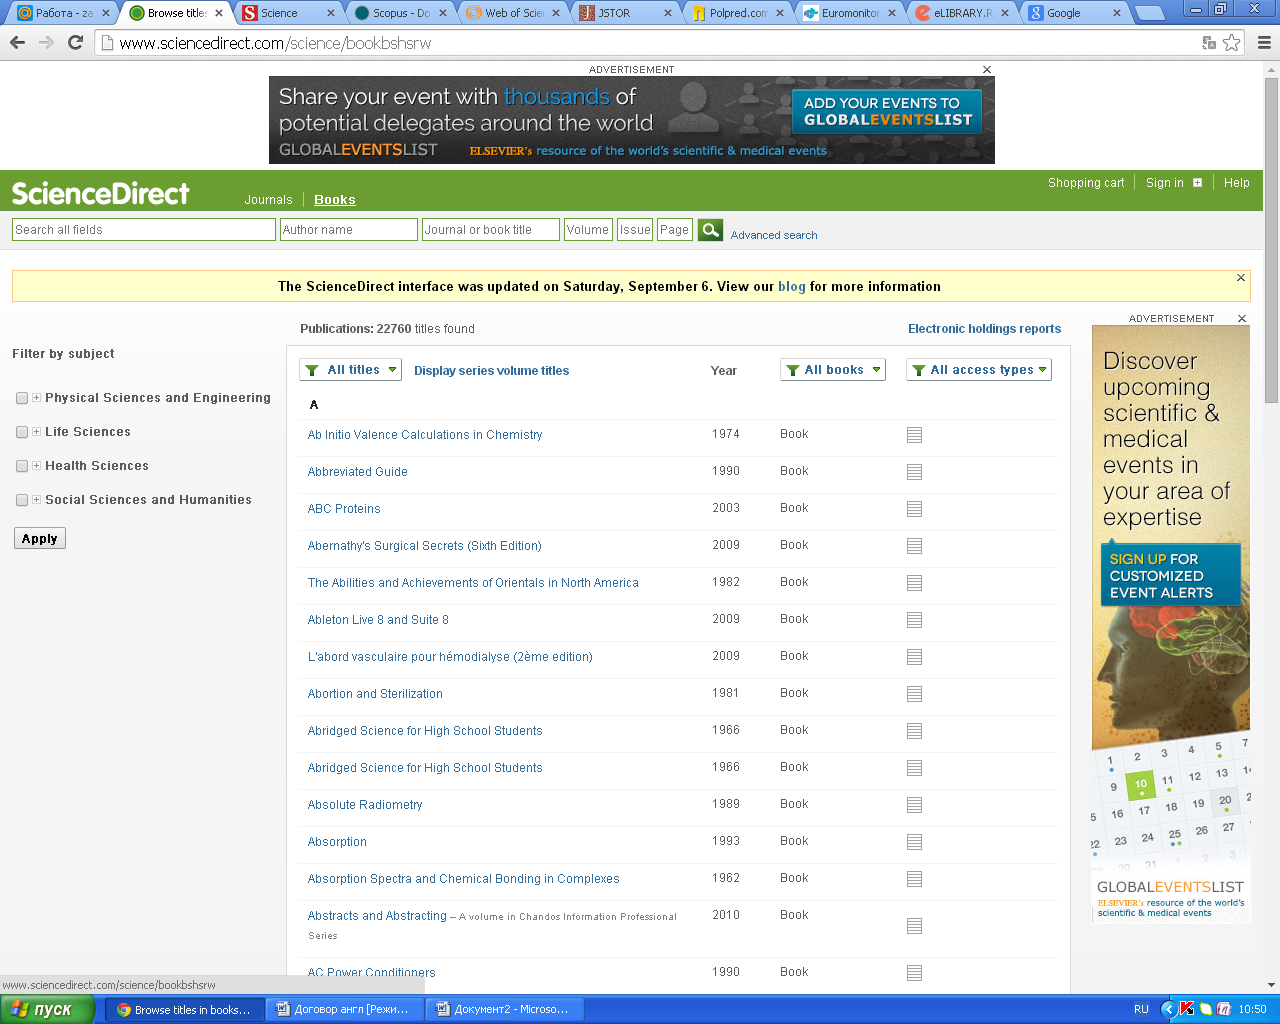The height and width of the screenshot is (1024, 1280).
Task: Open Absolute Radiometry book link
Action: pos(365,805)
